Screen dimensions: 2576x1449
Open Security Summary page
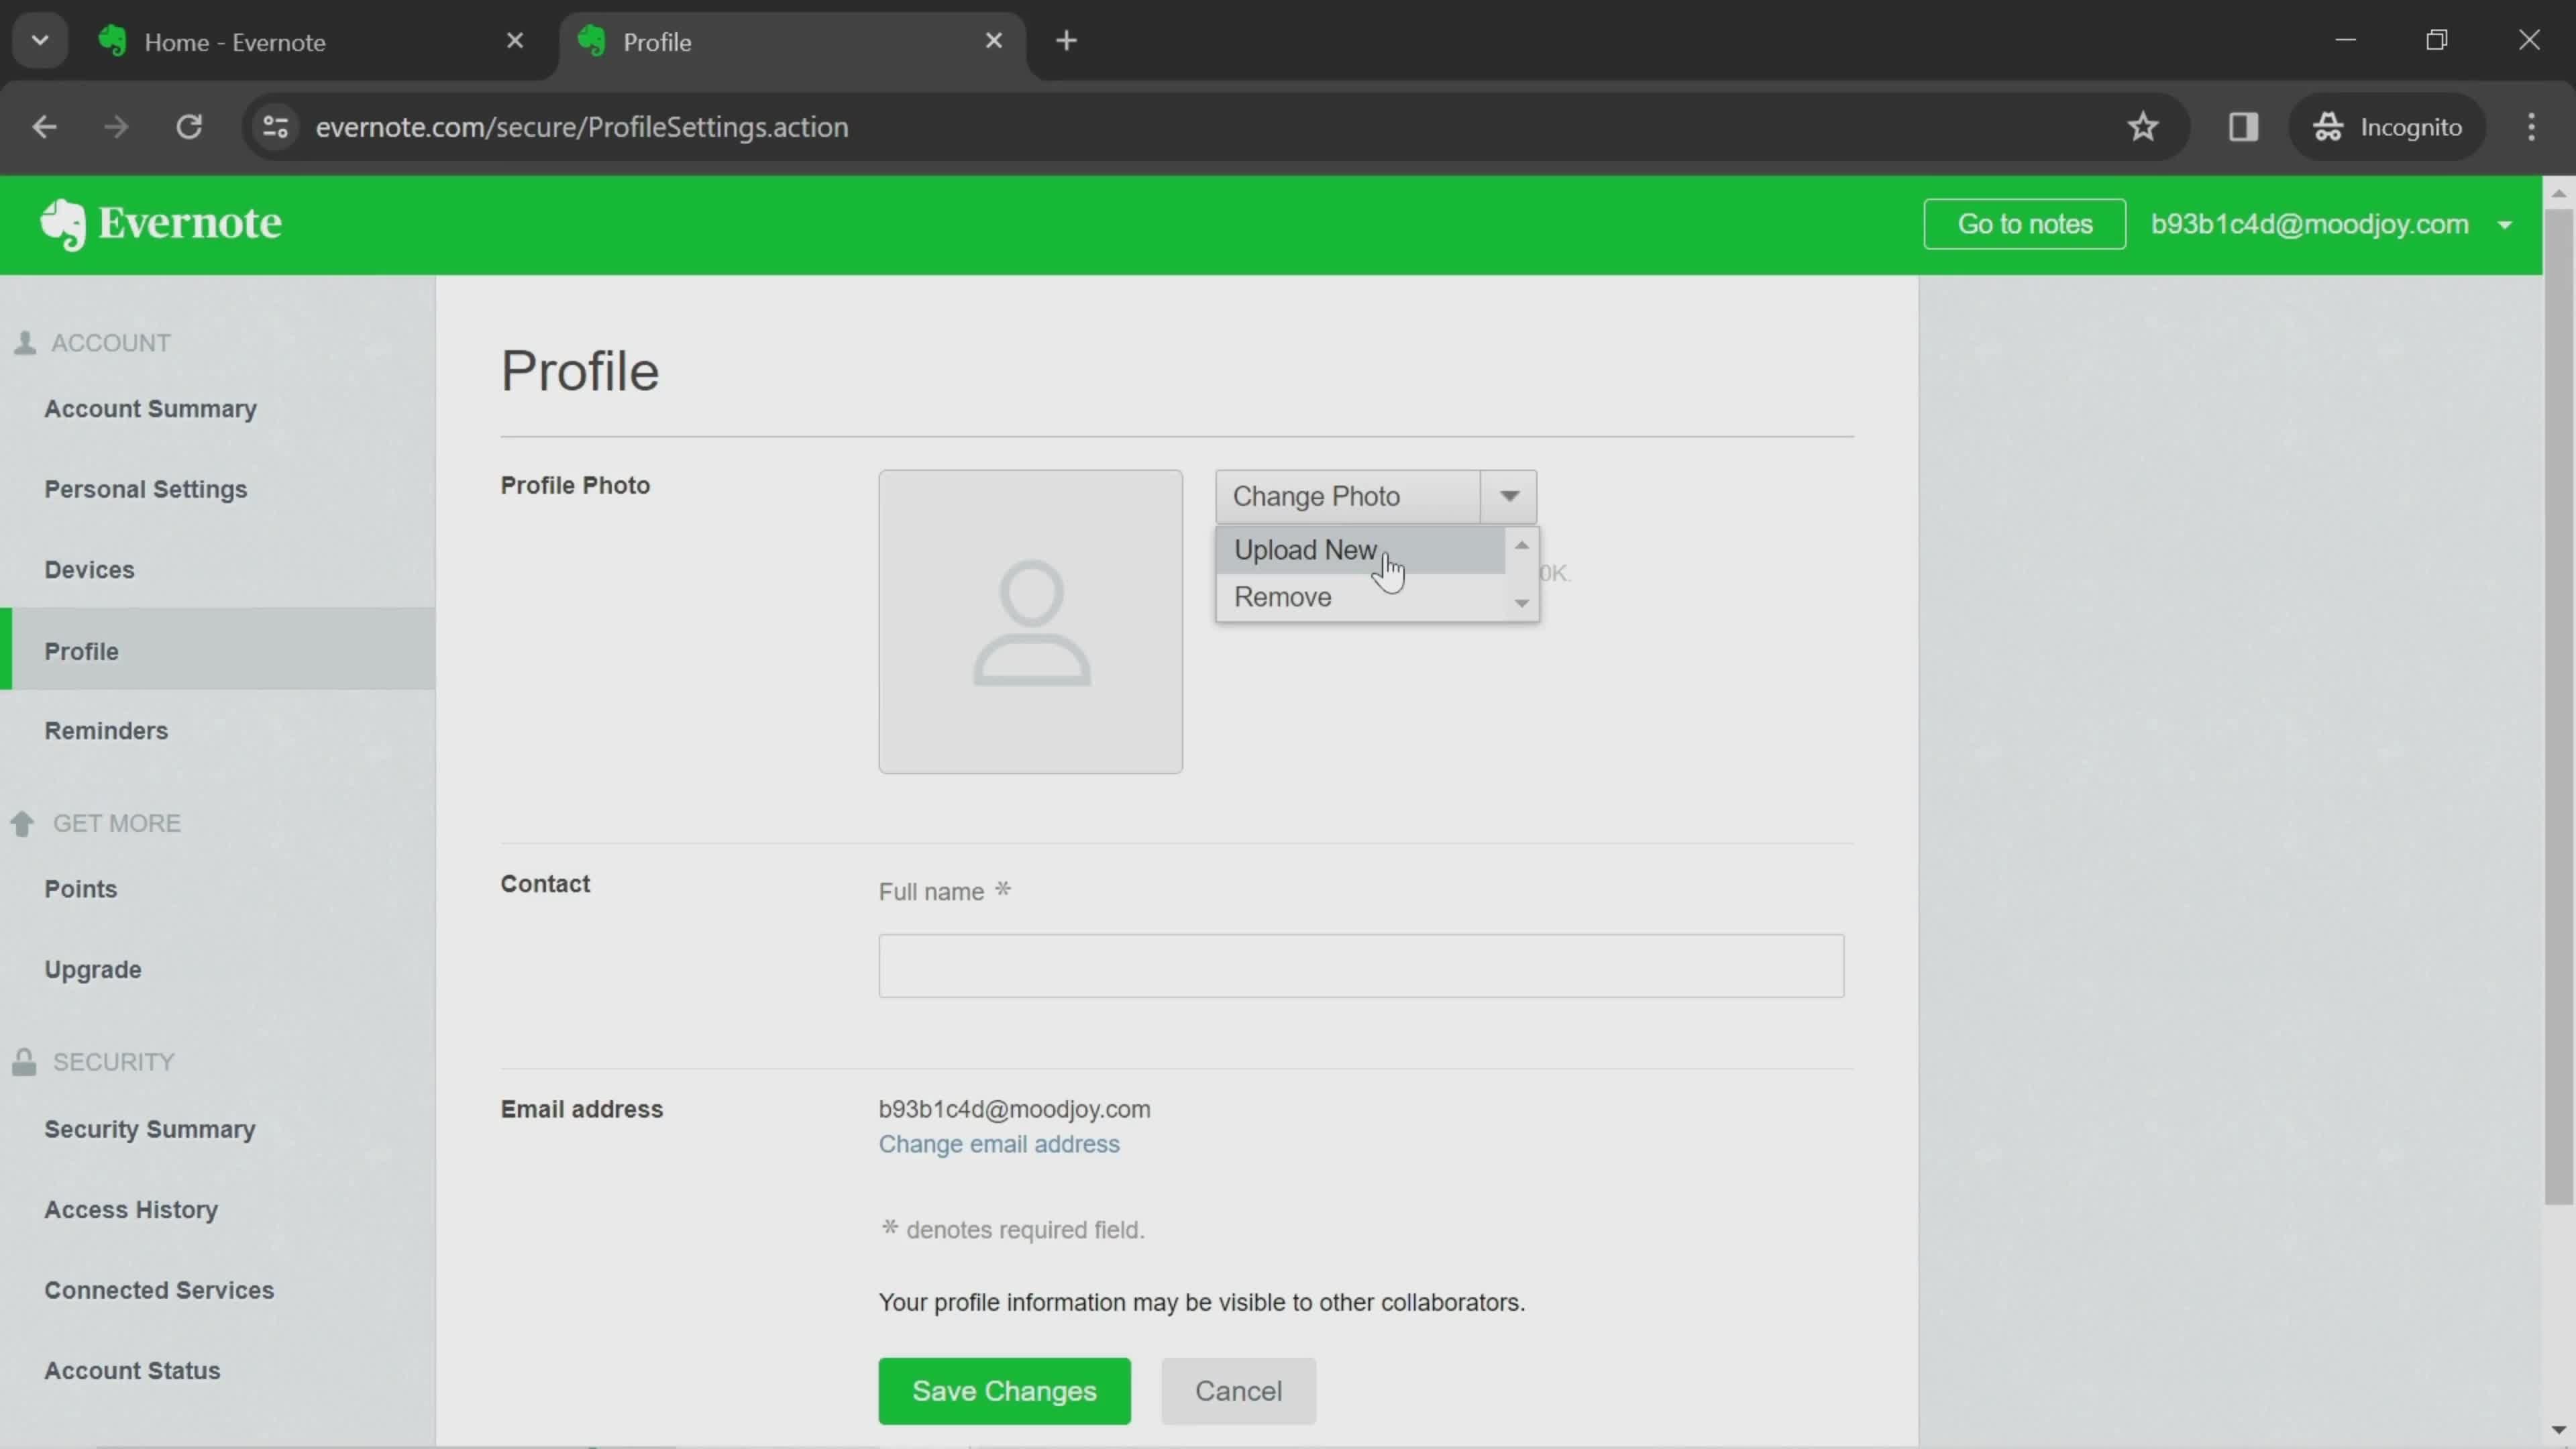[x=150, y=1129]
